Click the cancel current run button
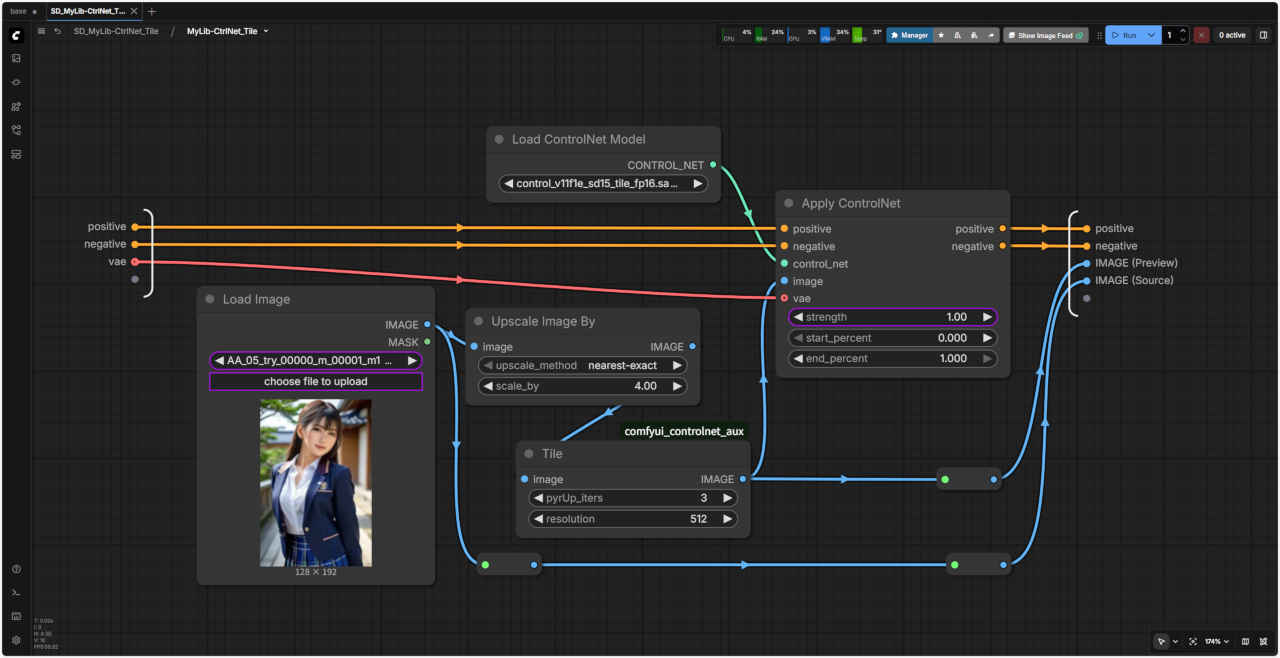The image size is (1280, 658). coord(1201,35)
